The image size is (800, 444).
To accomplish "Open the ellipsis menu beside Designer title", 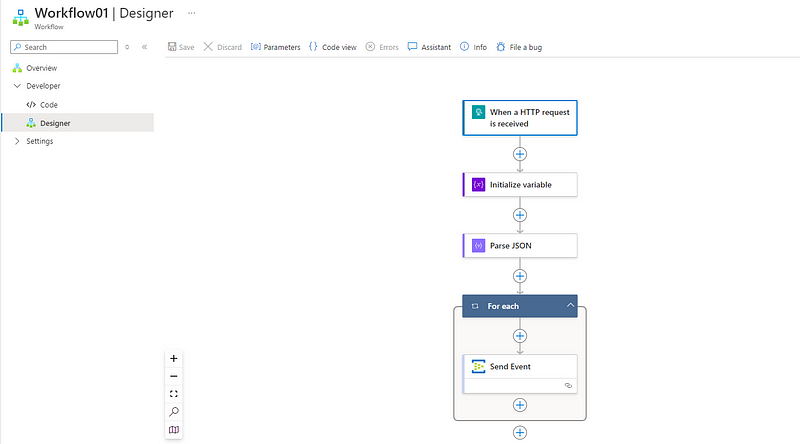I will click(x=191, y=13).
